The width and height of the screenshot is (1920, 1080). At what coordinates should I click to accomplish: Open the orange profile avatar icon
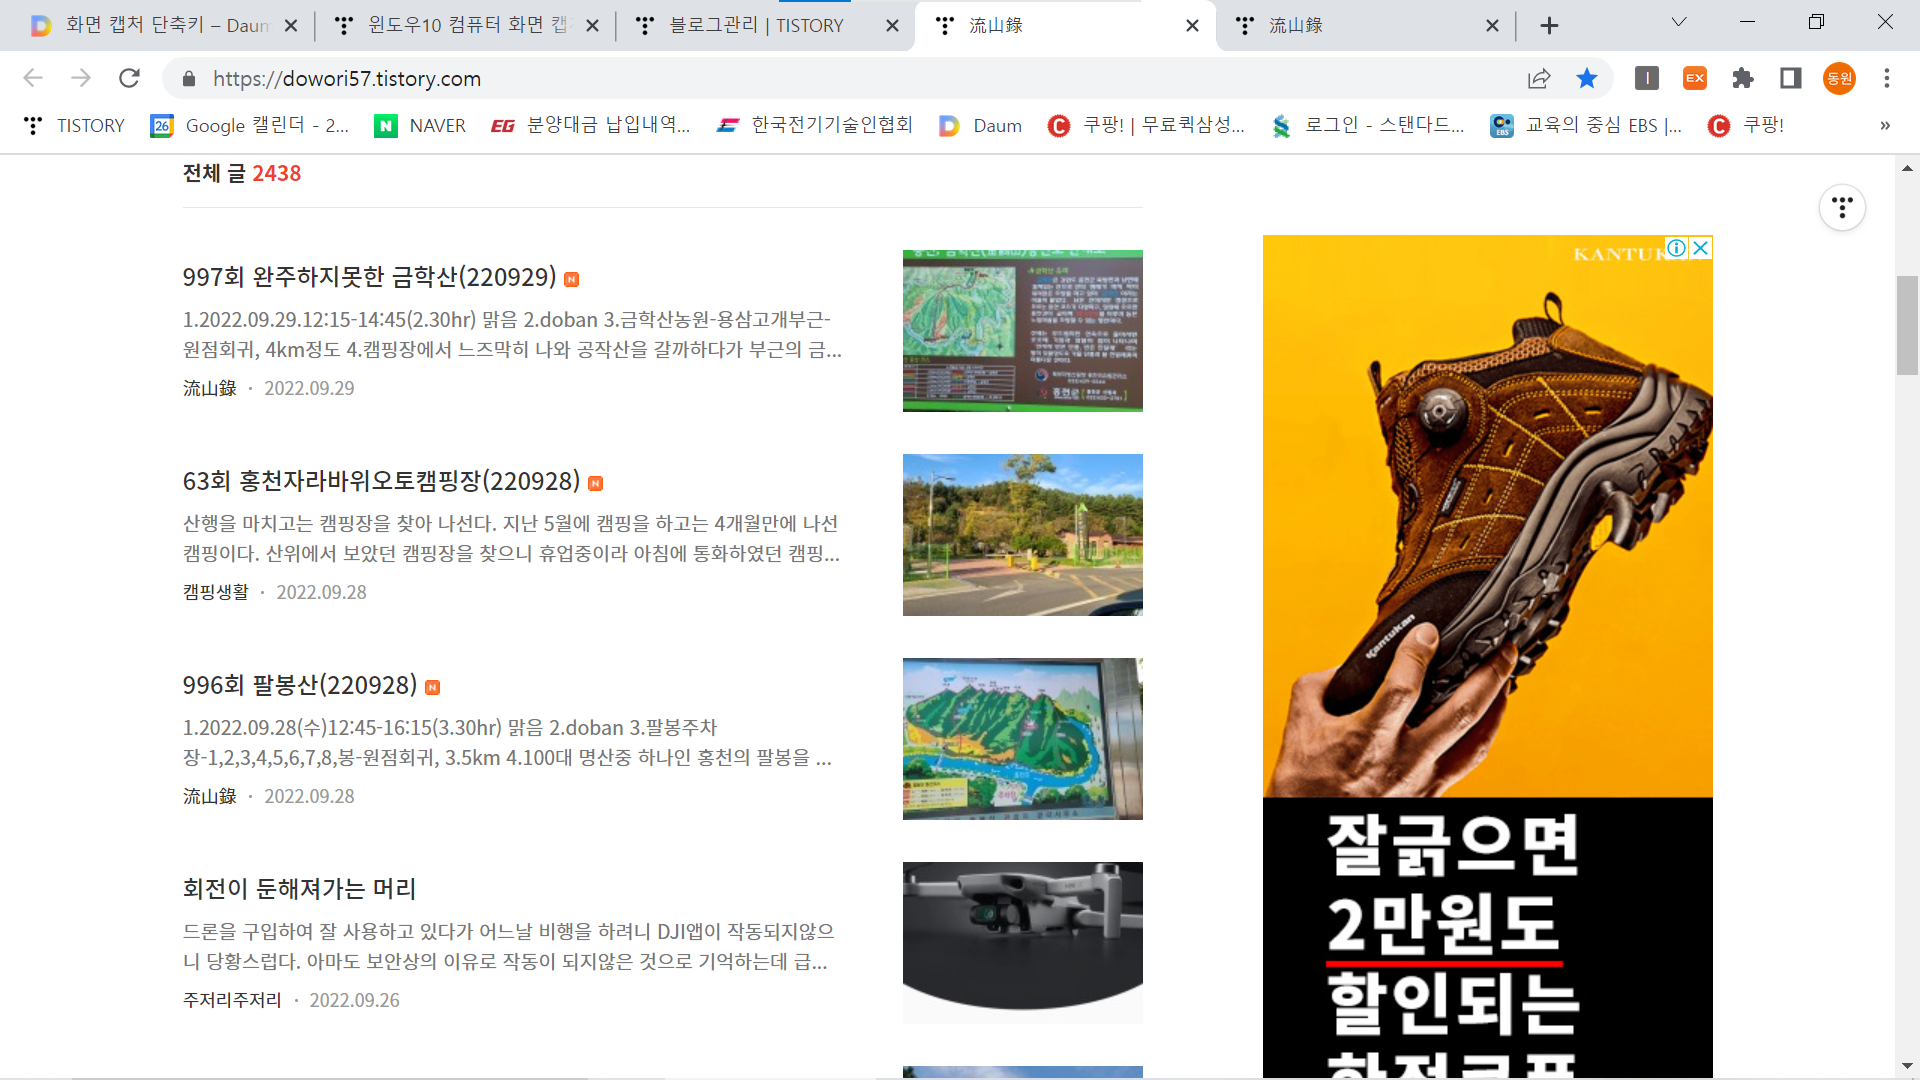pyautogui.click(x=1839, y=78)
